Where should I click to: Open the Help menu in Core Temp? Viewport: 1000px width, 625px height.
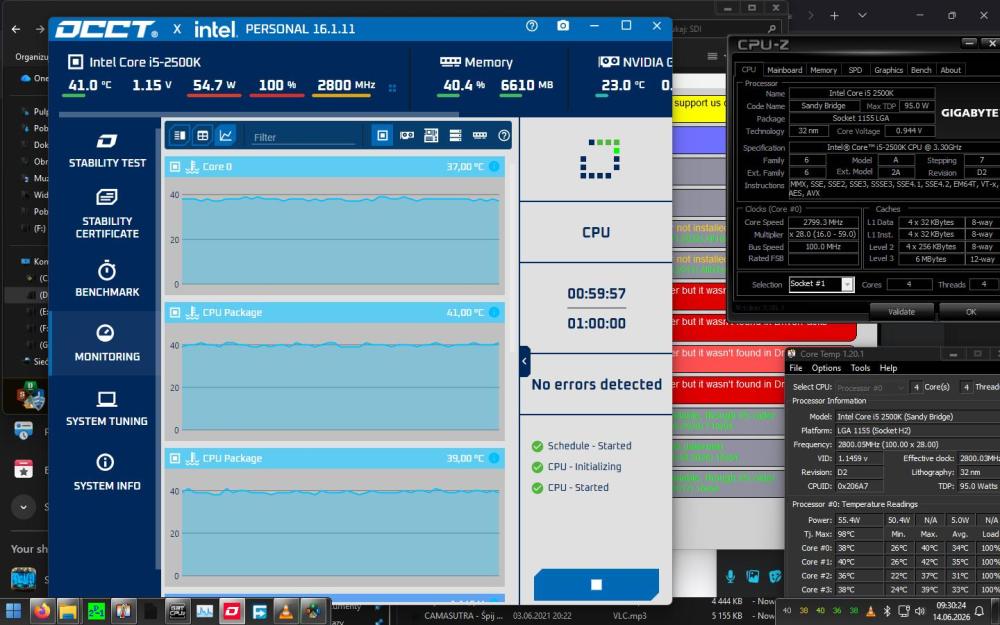point(888,368)
